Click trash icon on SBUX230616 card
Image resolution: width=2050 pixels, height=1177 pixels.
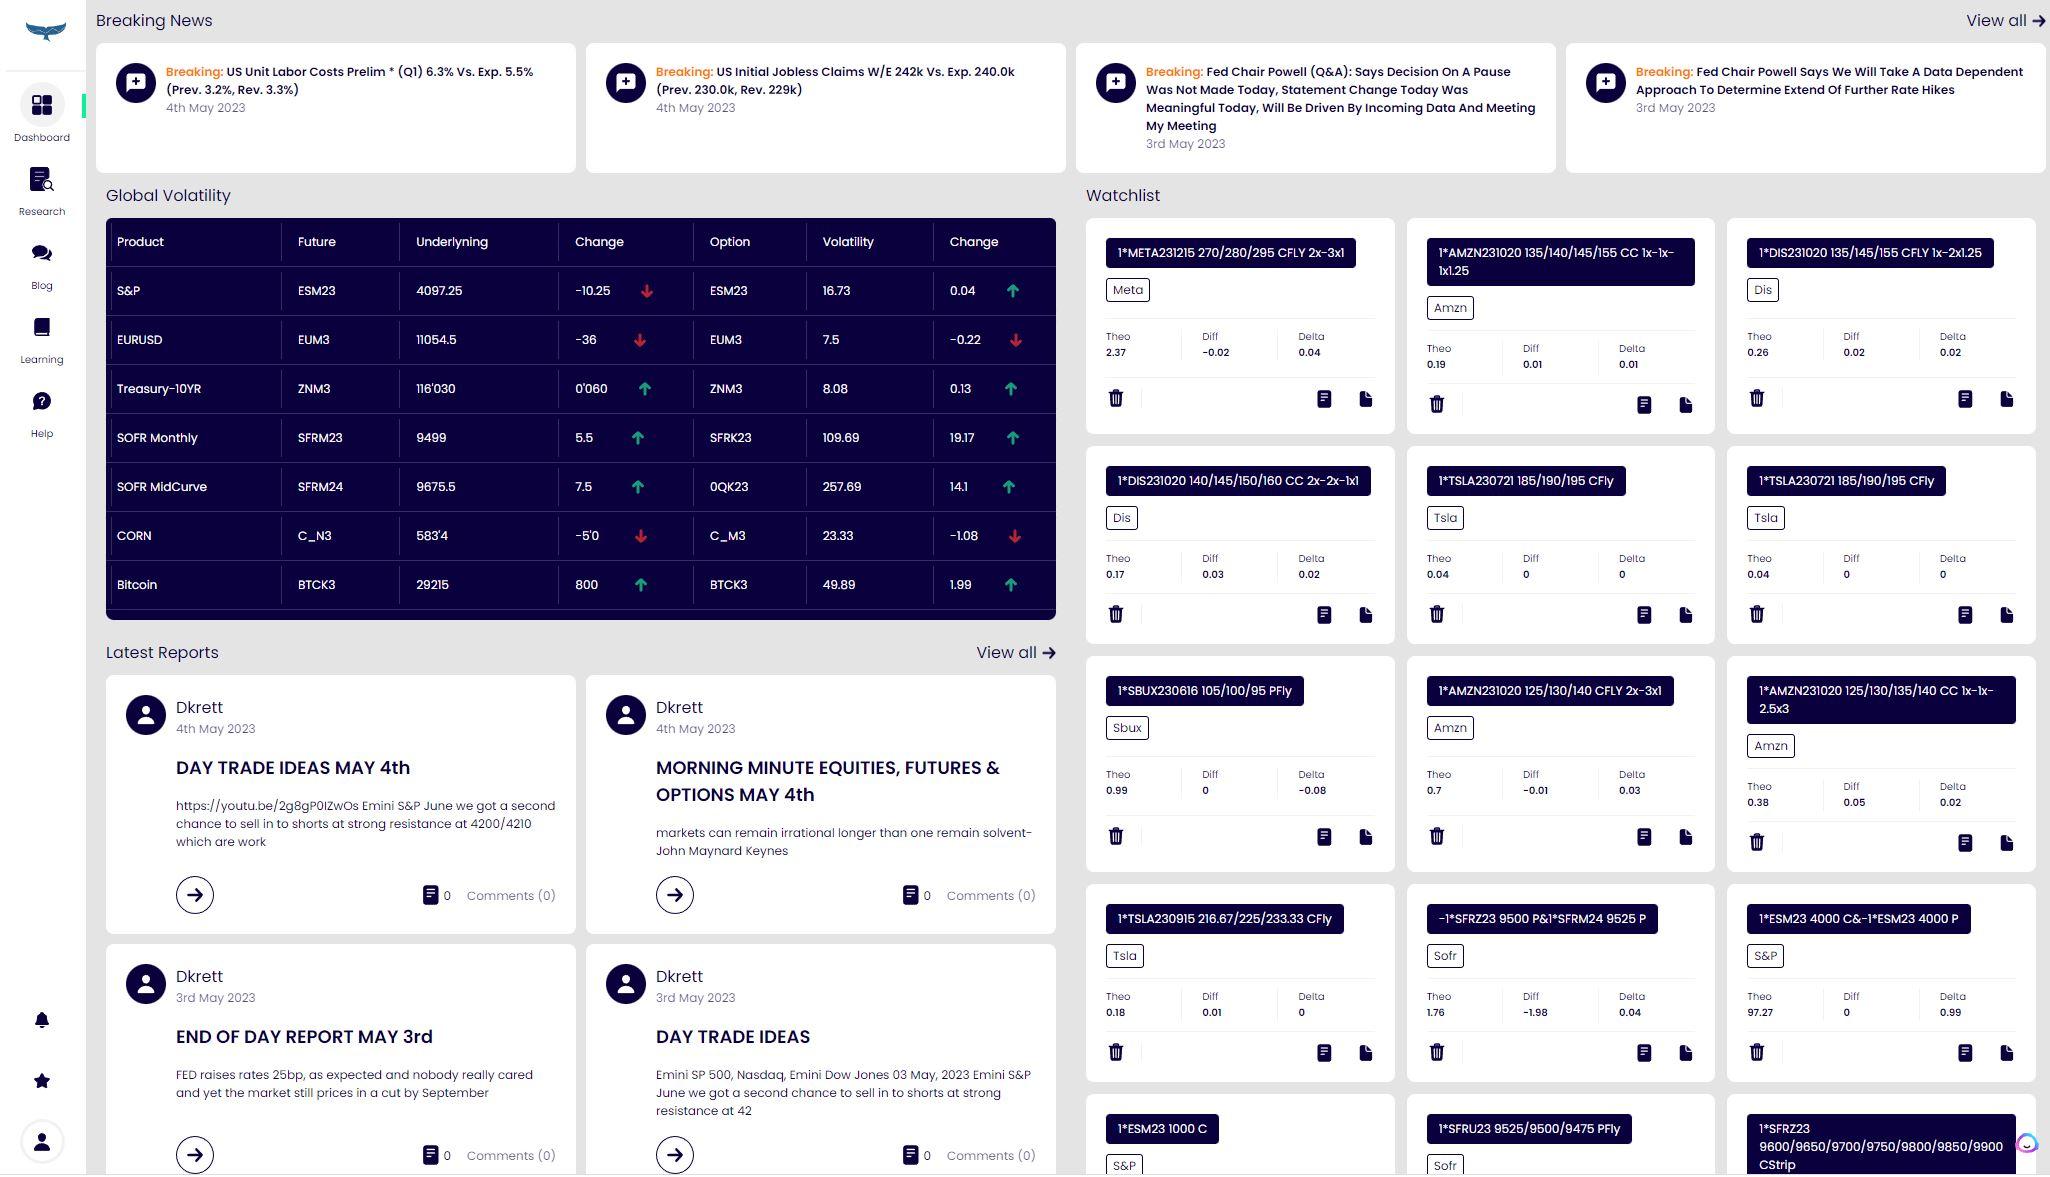click(x=1116, y=837)
